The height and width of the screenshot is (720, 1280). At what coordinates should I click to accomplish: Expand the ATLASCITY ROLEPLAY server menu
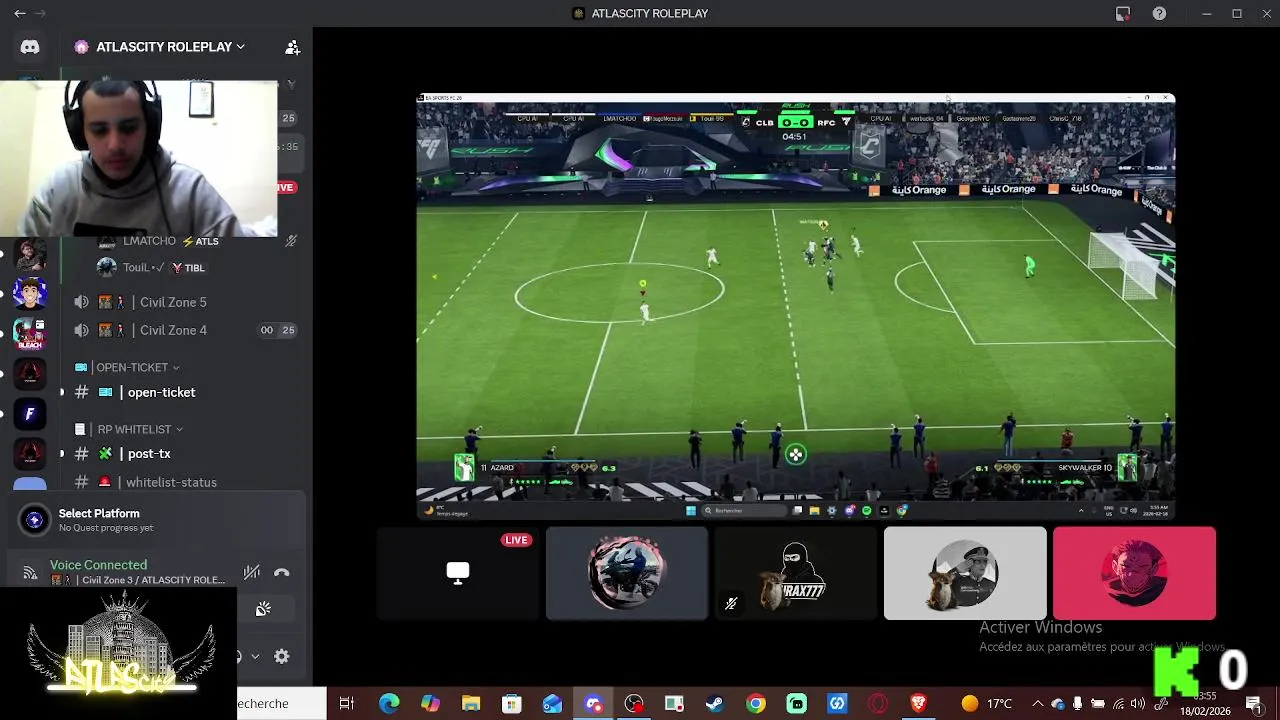point(159,47)
